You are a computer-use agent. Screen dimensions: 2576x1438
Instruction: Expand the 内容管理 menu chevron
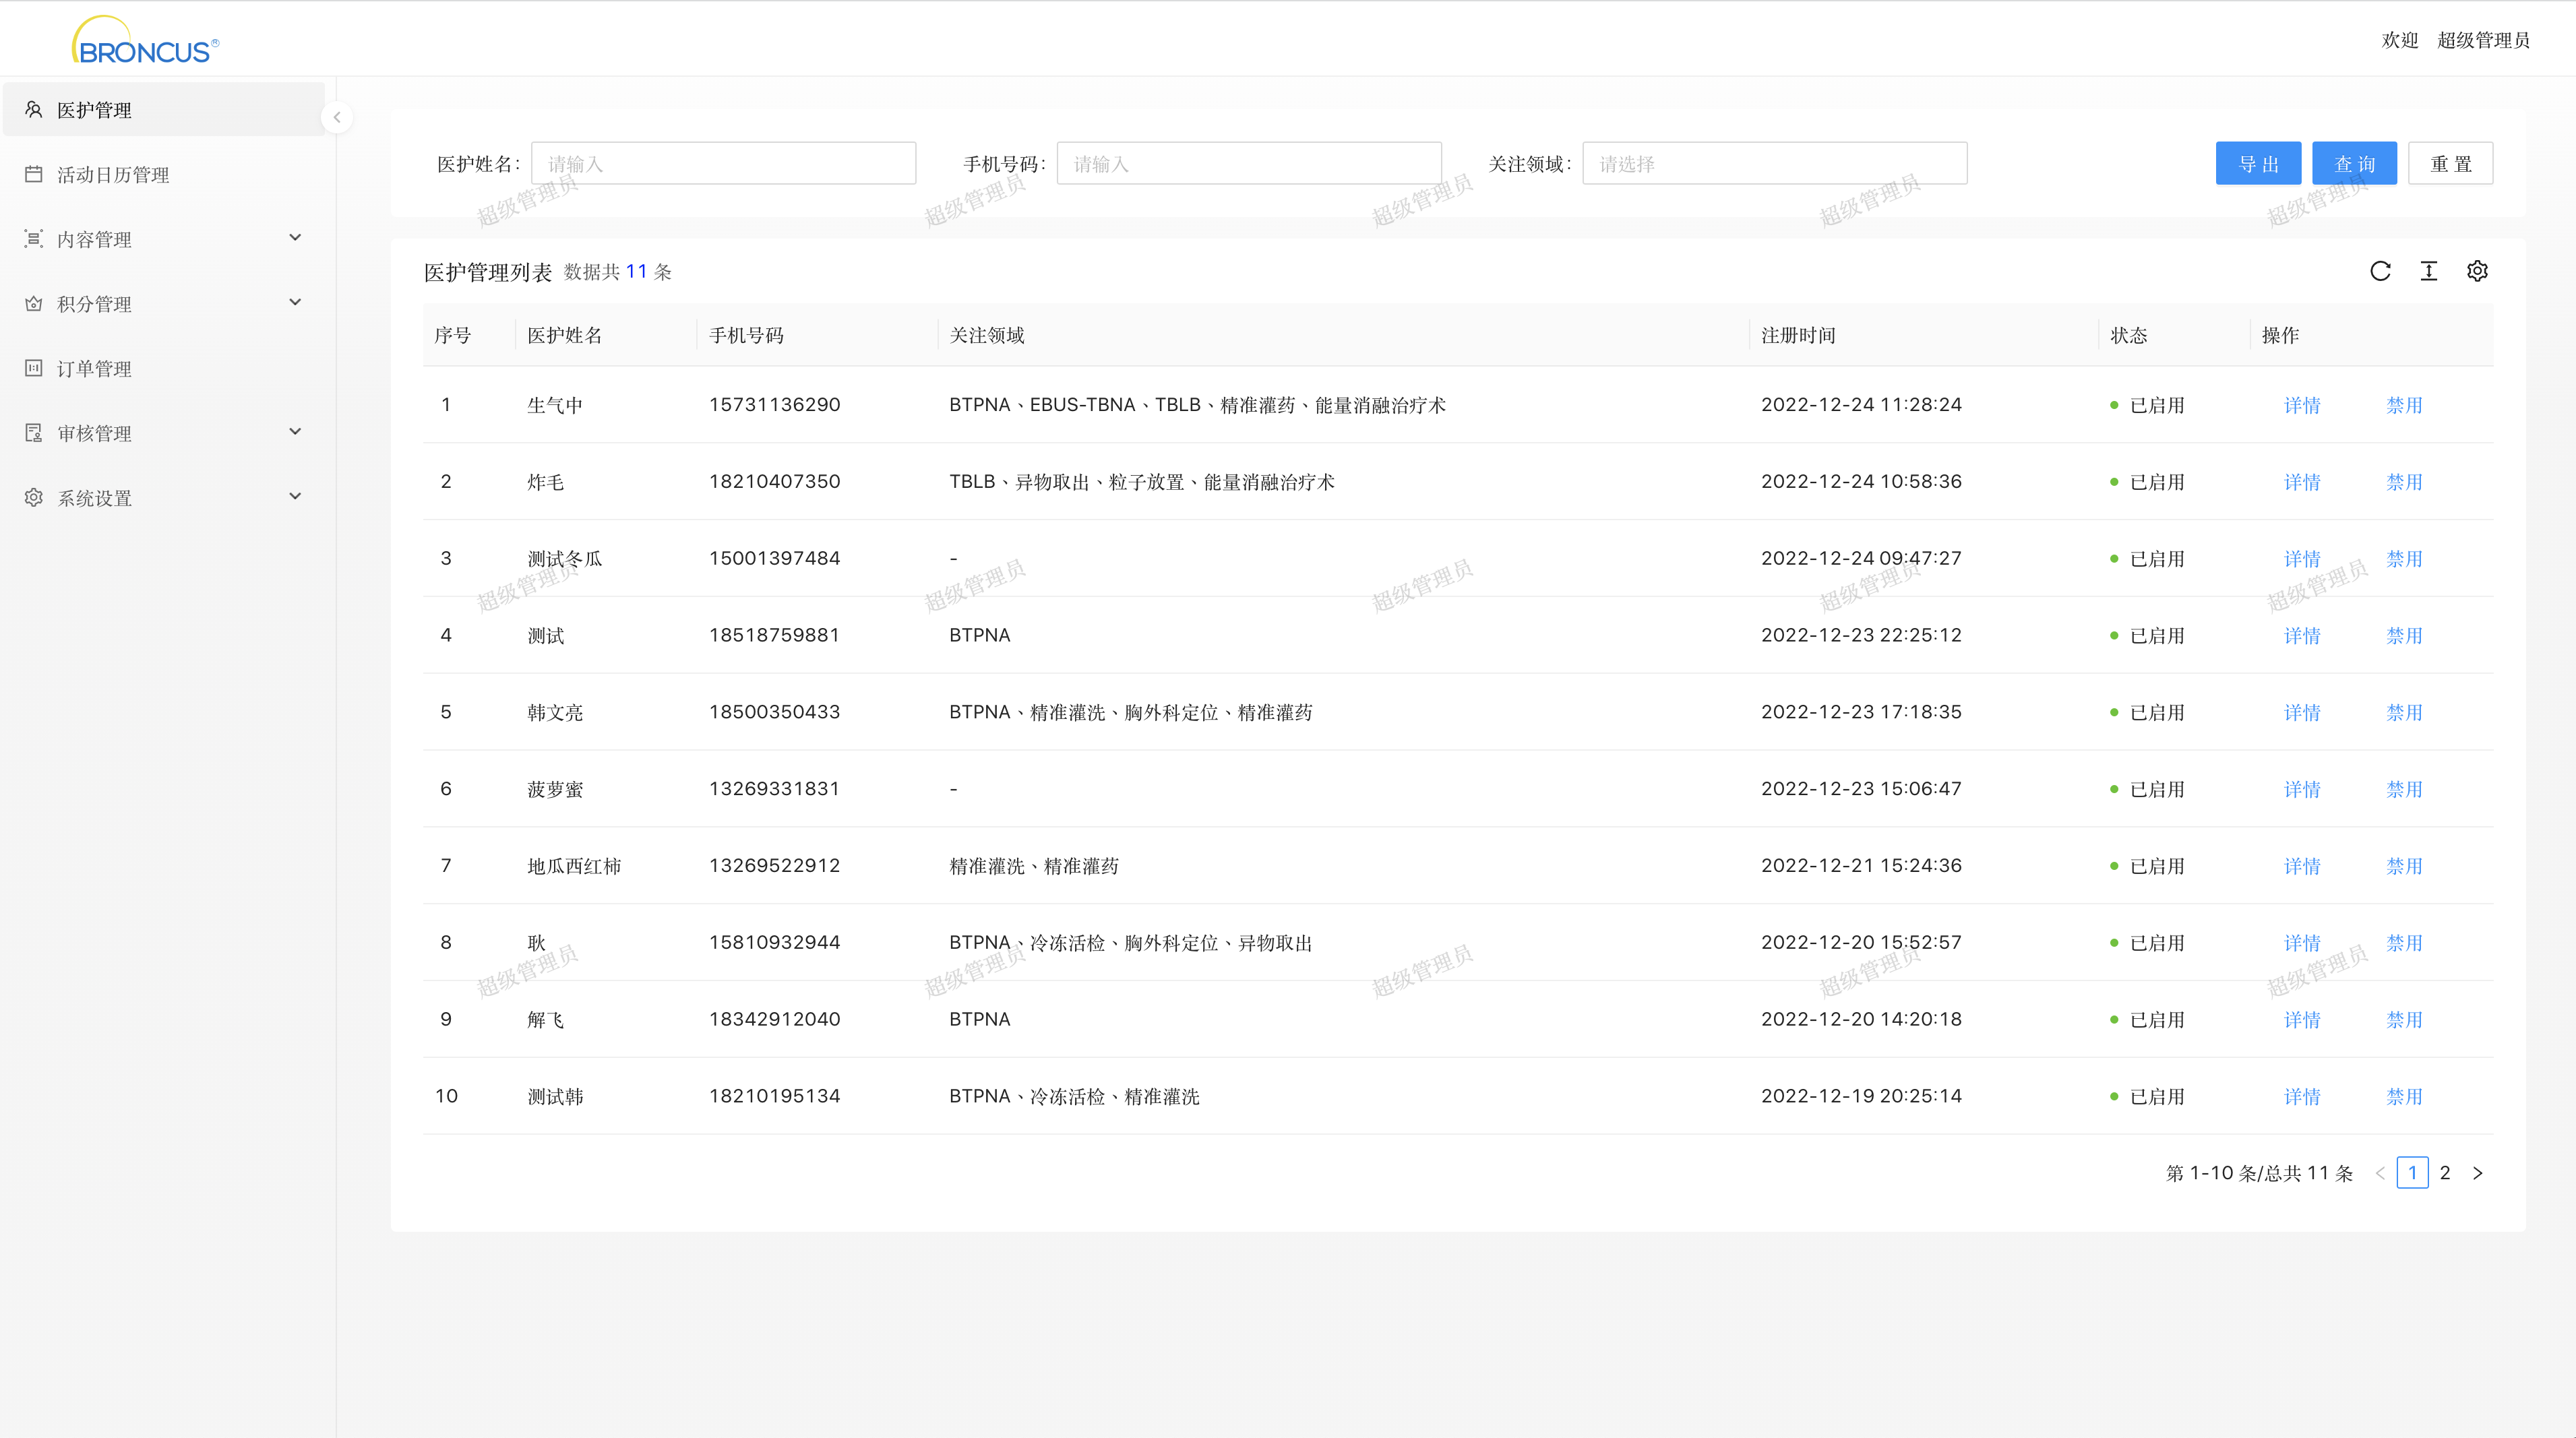(295, 237)
